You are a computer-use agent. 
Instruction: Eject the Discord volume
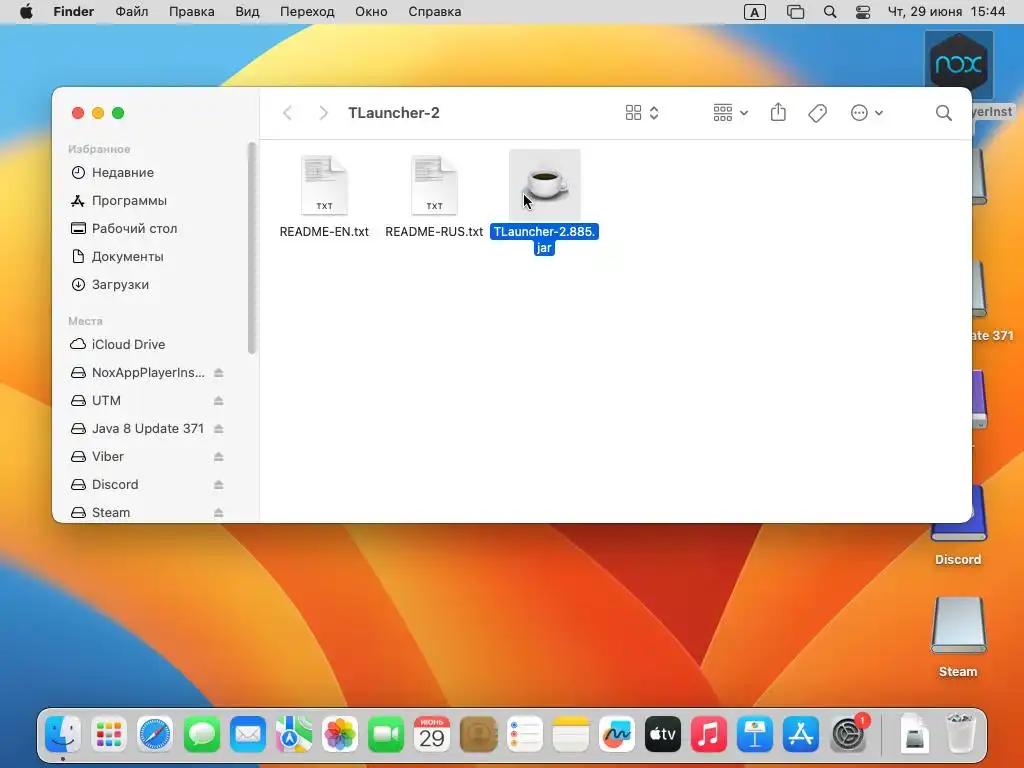tap(219, 485)
